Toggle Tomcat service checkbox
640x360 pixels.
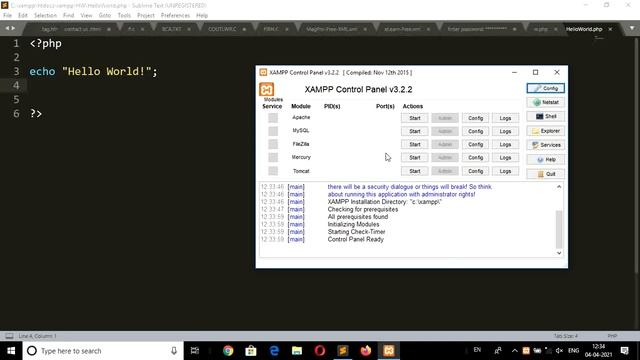(x=273, y=171)
